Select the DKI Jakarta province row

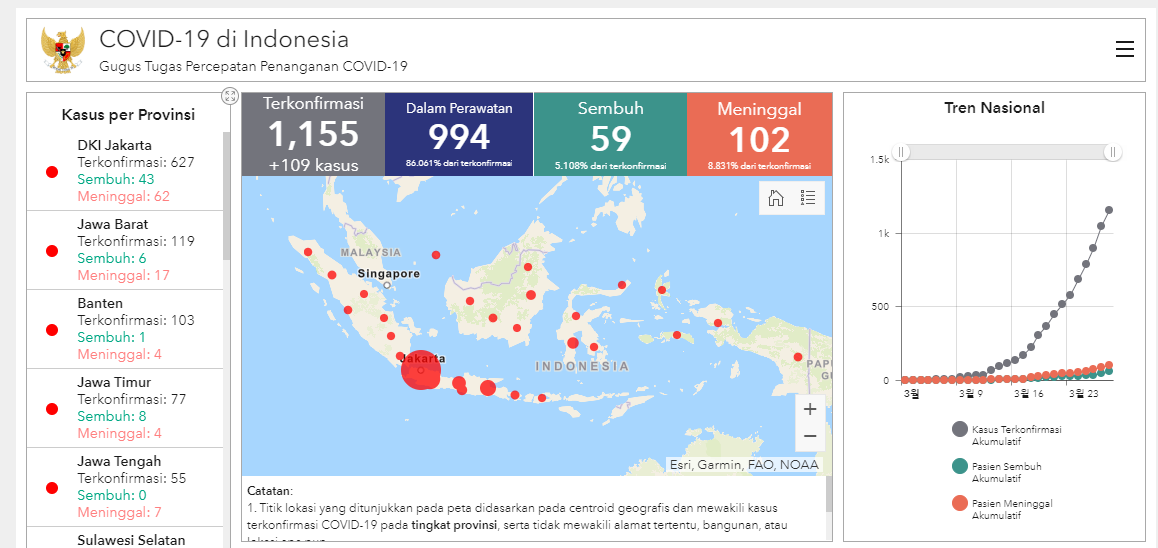pos(125,171)
